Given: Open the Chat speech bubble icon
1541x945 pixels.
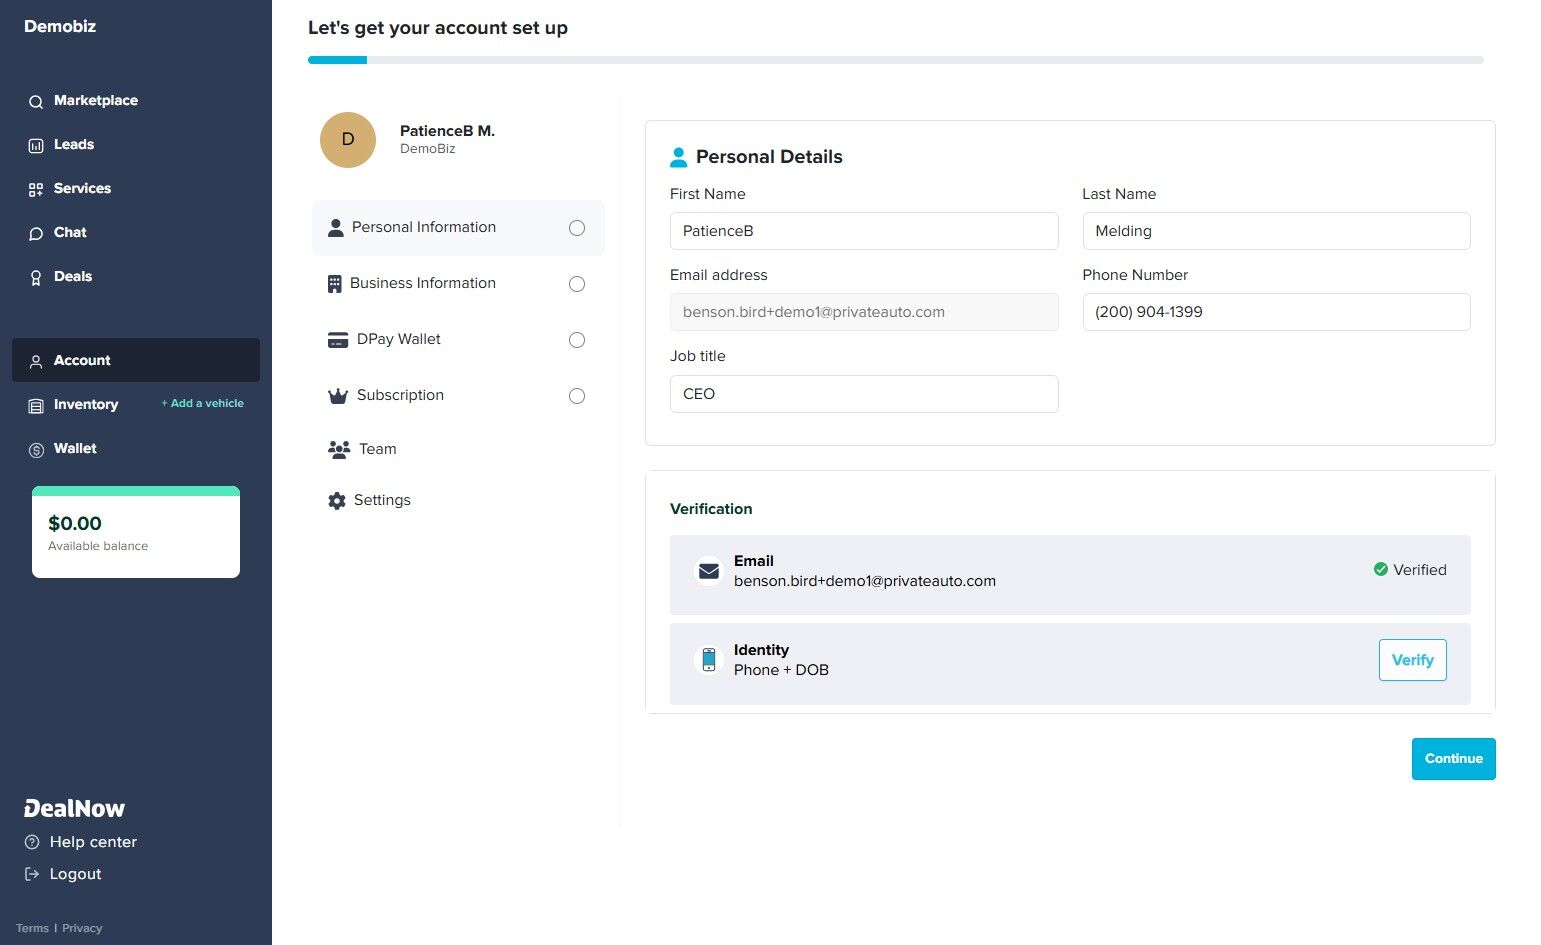Looking at the screenshot, I should (35, 232).
